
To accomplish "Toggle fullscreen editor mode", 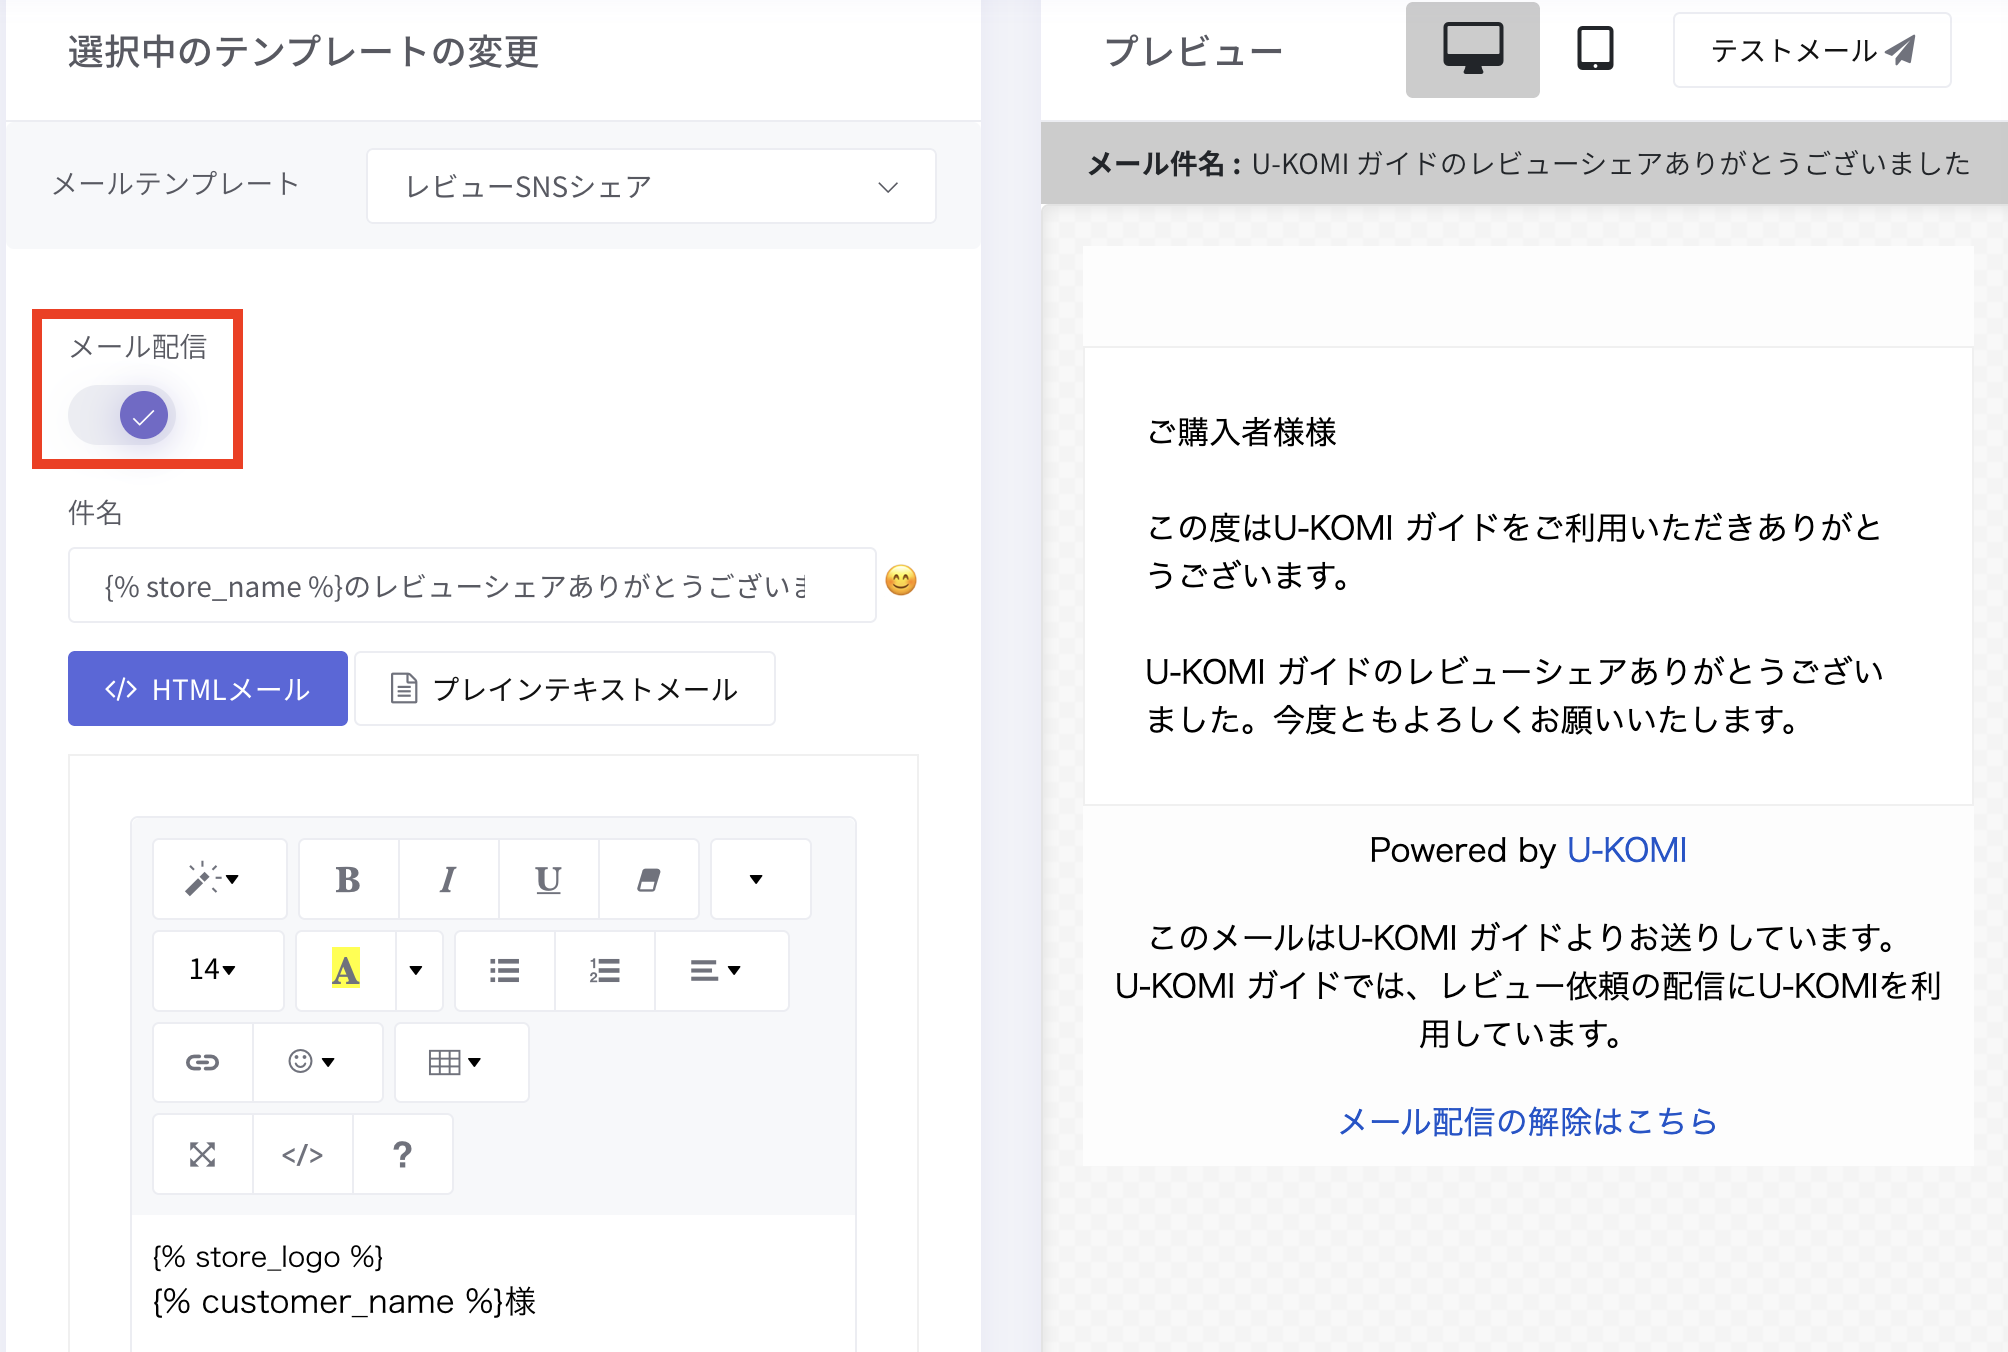I will click(202, 1155).
